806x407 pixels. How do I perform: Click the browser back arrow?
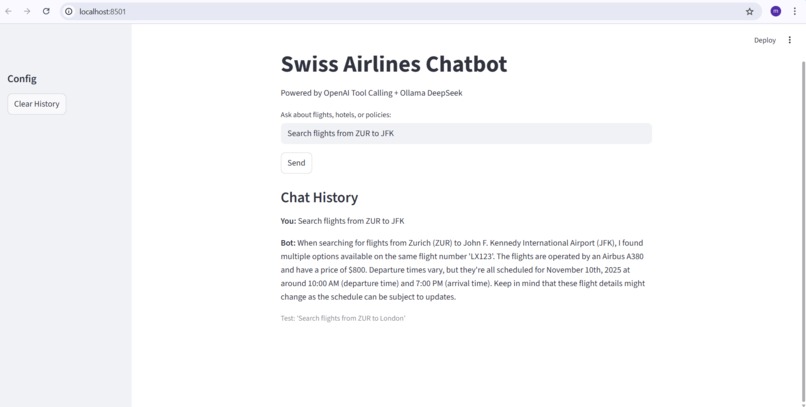8,11
